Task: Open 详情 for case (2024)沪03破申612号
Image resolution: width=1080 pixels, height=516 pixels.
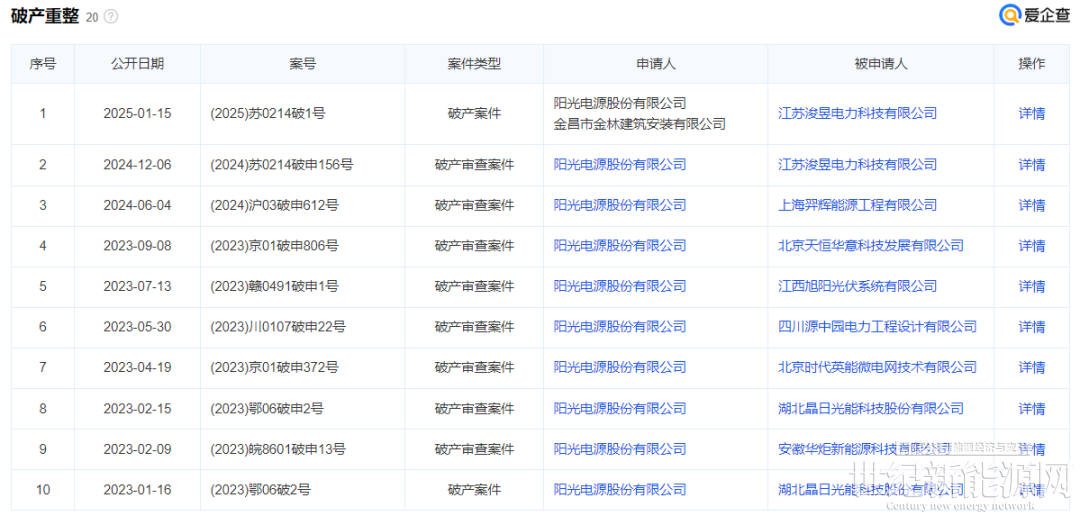Action: pyautogui.click(x=1031, y=205)
